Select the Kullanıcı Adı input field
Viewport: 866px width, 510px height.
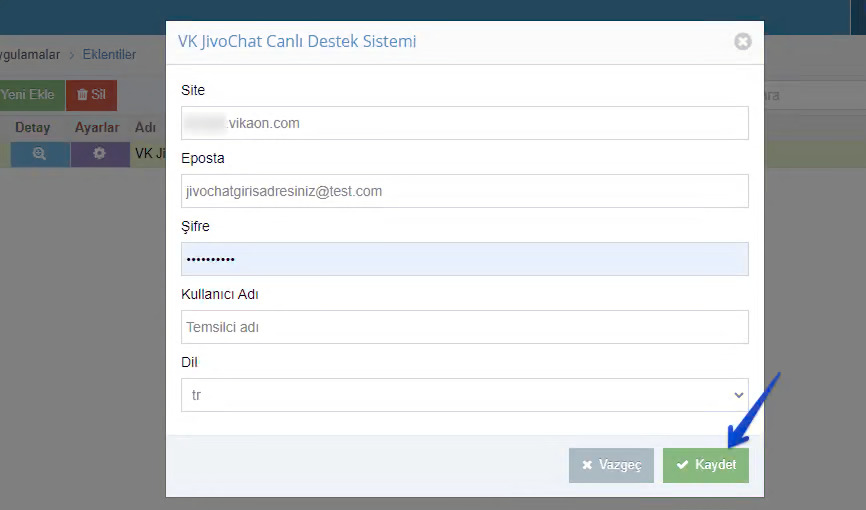[464, 327]
